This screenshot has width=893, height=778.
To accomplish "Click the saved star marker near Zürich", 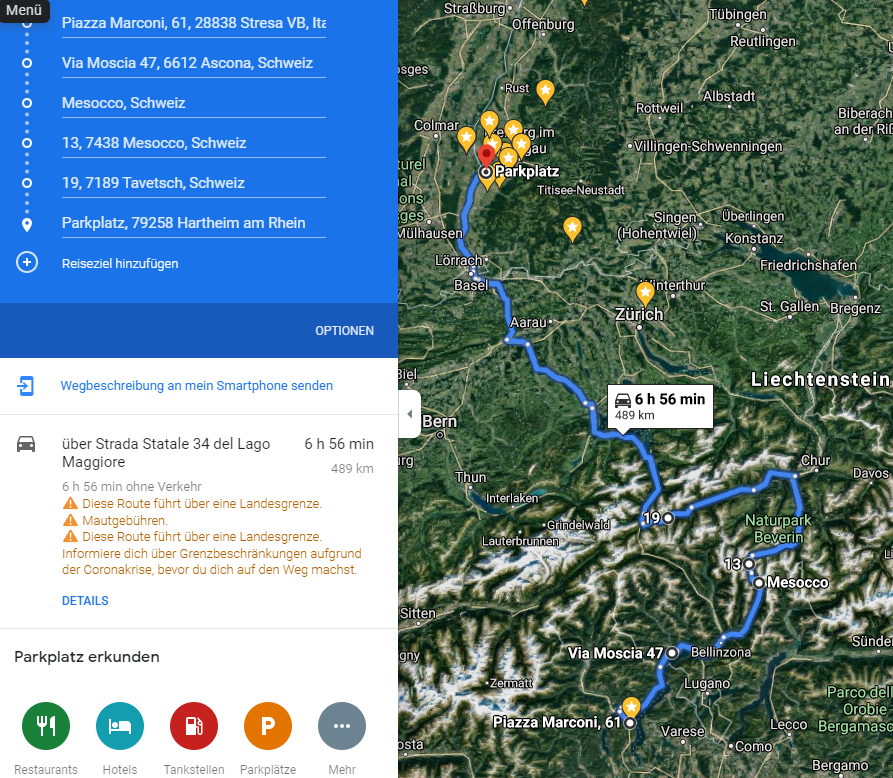I will tap(645, 293).
